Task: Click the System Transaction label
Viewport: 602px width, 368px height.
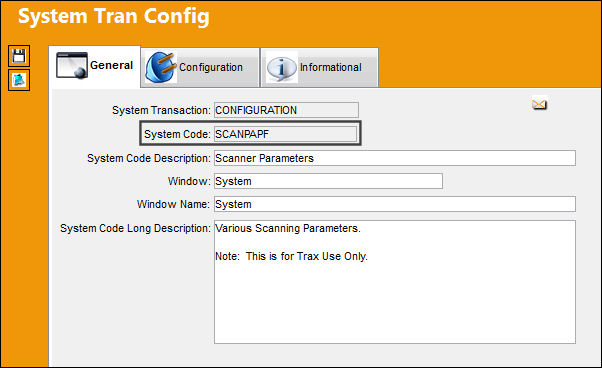Action: tap(161, 111)
